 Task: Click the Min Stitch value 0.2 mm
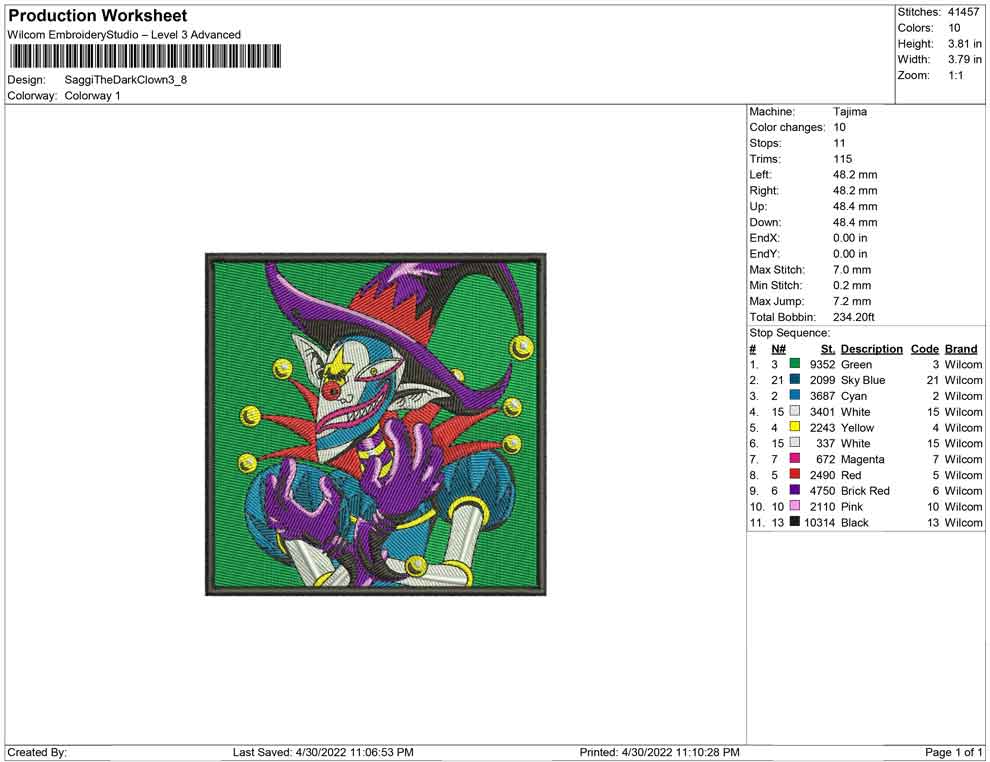click(852, 285)
